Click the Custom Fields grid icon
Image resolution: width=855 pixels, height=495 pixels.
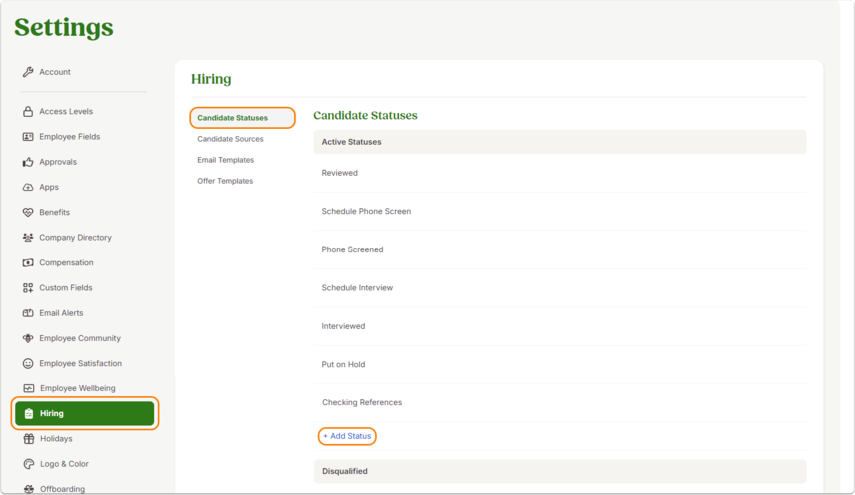click(x=28, y=288)
